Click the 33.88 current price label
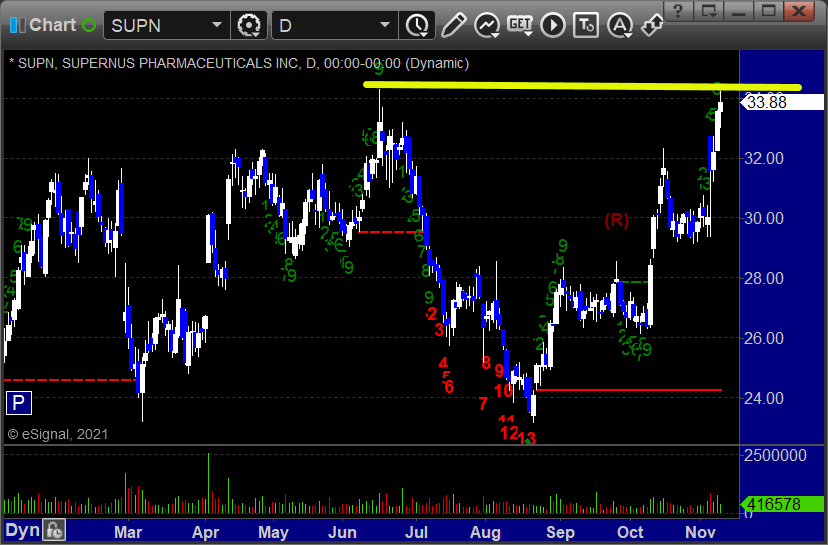The width and height of the screenshot is (828, 545). (x=782, y=102)
